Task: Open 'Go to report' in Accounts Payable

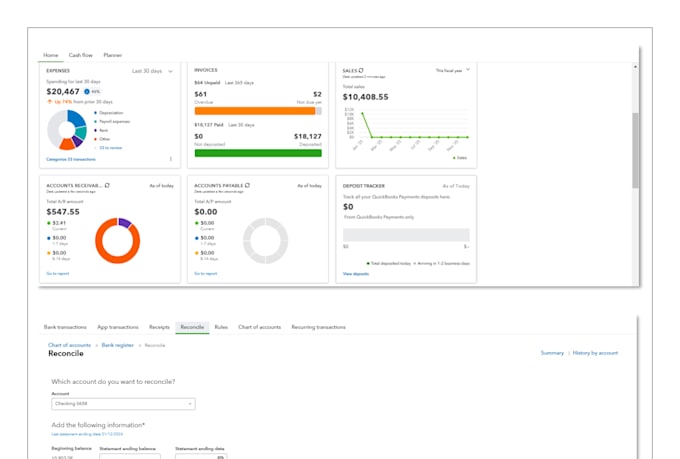Action: tap(206, 273)
